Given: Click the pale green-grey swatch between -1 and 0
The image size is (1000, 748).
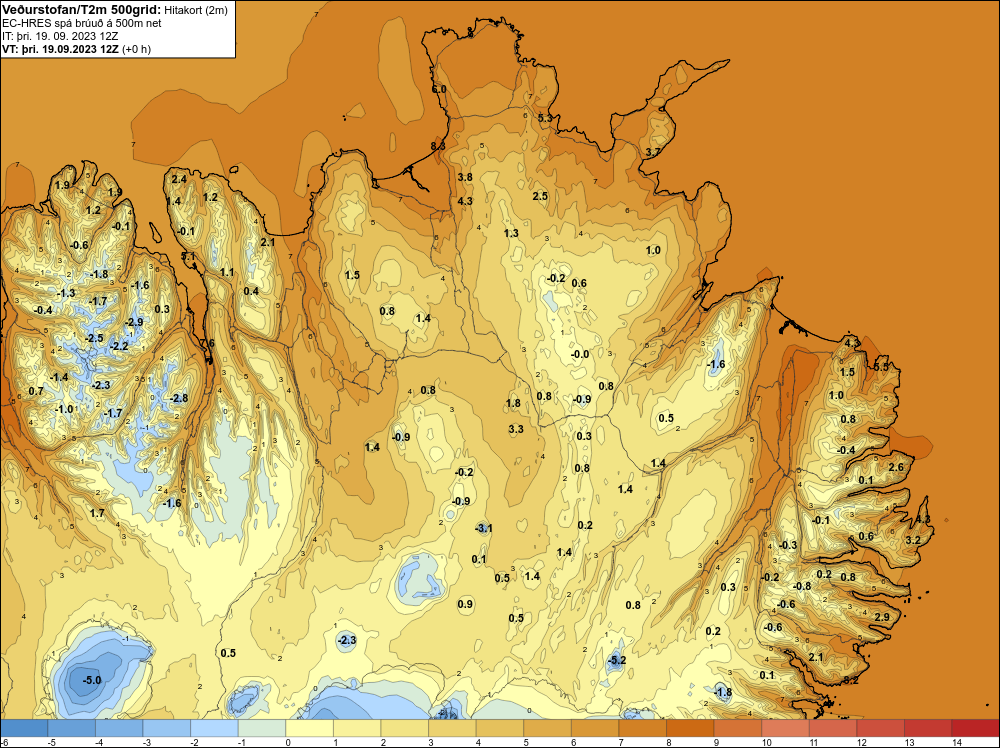Looking at the screenshot, I should (x=262, y=728).
